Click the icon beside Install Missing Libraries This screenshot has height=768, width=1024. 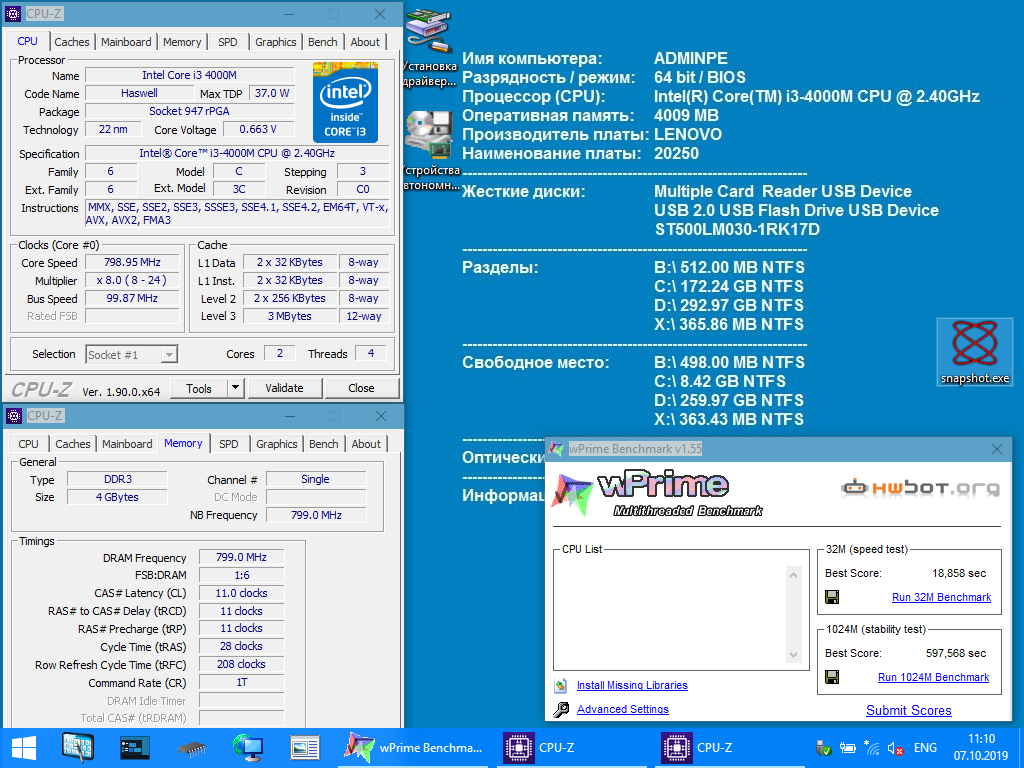[x=560, y=685]
